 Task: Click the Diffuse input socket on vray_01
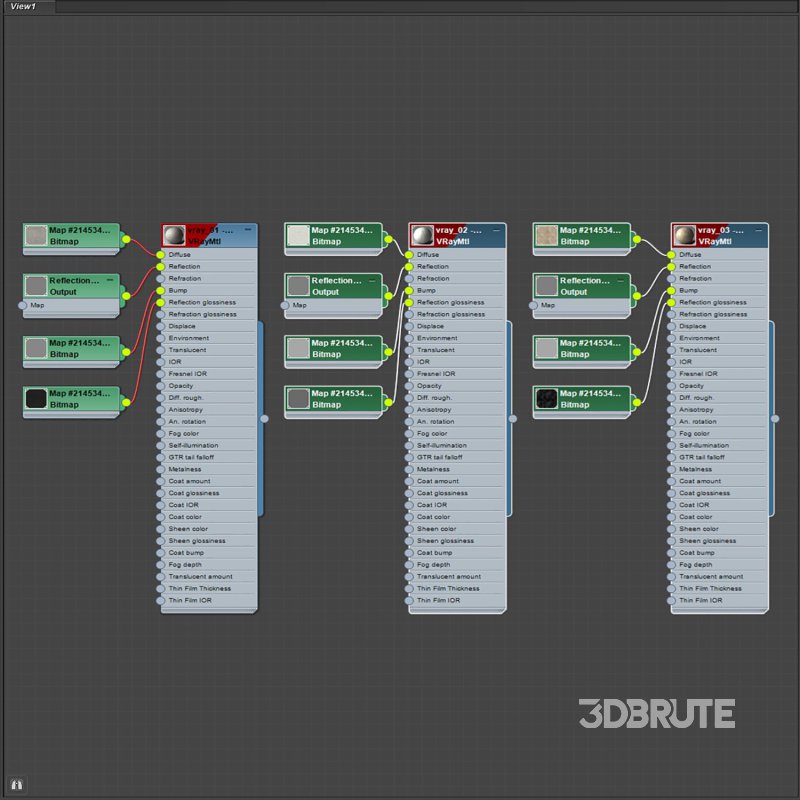click(x=160, y=255)
